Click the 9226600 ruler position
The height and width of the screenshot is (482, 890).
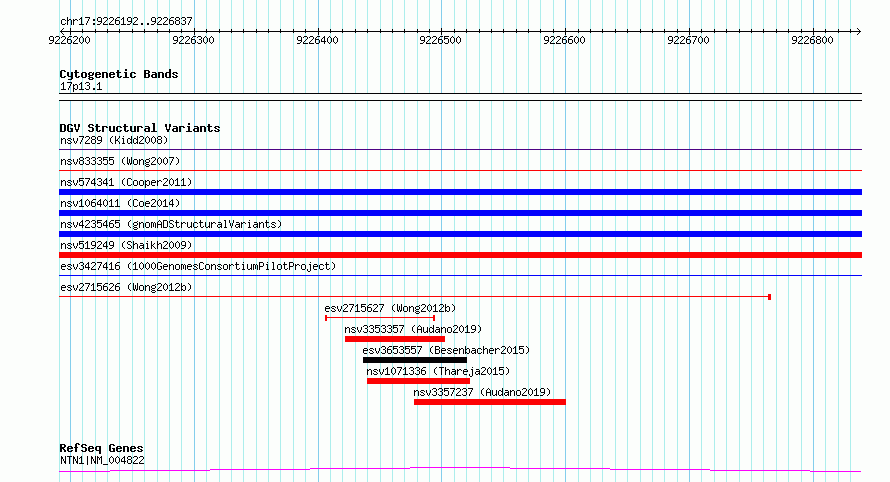[564, 40]
